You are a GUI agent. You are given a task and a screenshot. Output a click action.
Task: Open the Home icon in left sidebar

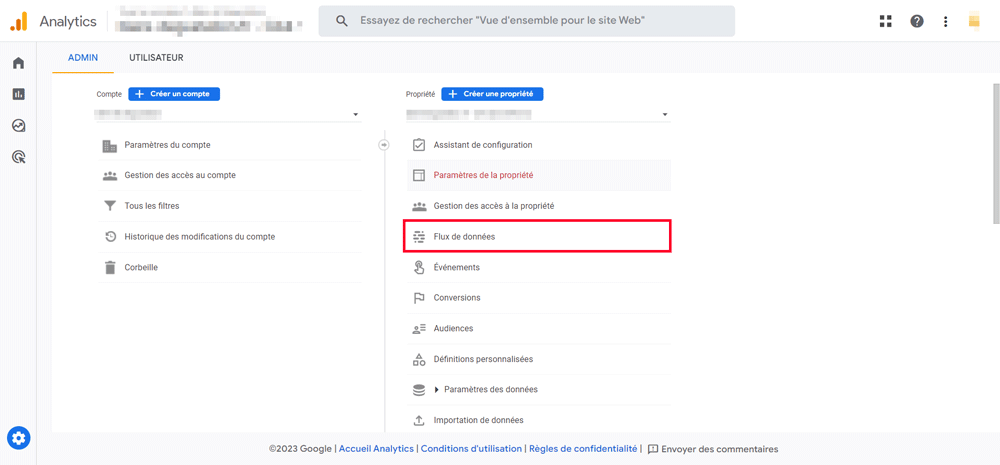(x=18, y=63)
